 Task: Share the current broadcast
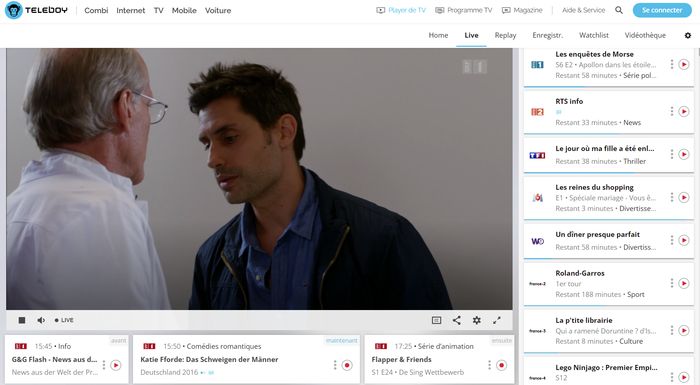click(457, 320)
